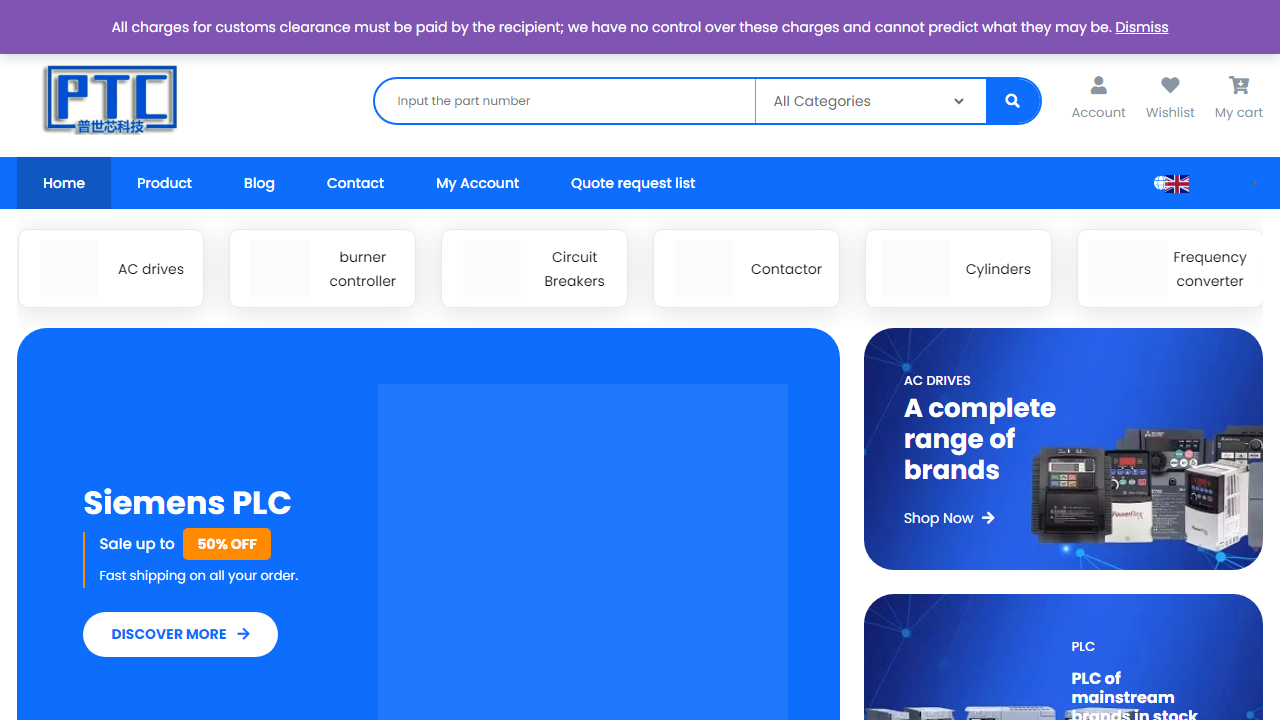The width and height of the screenshot is (1280, 720).
Task: Open the My cart icon
Action: click(1239, 85)
